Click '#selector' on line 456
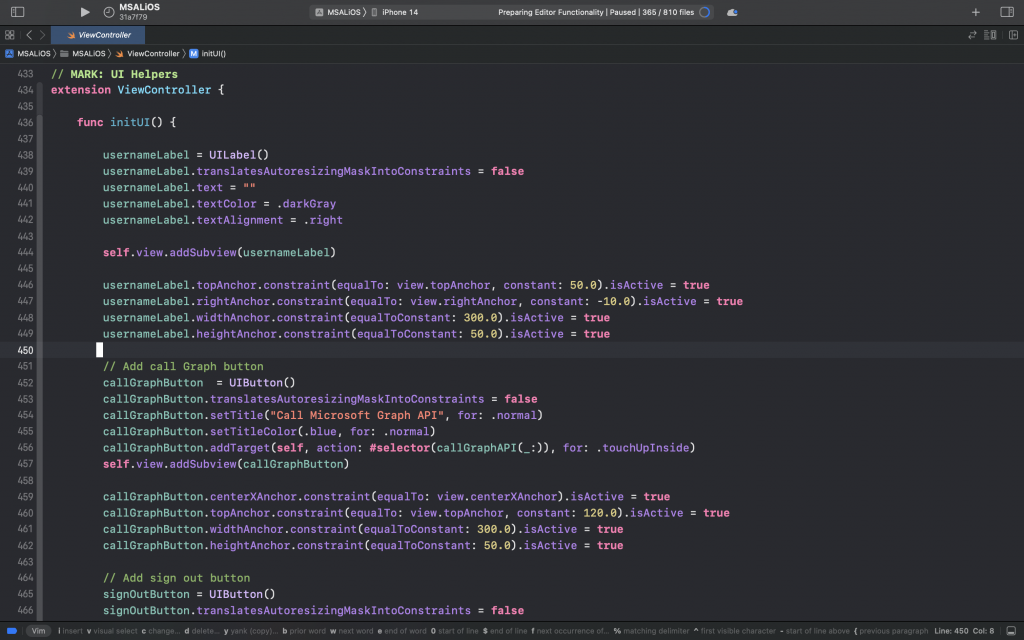The height and width of the screenshot is (640, 1024). pyautogui.click(x=400, y=448)
